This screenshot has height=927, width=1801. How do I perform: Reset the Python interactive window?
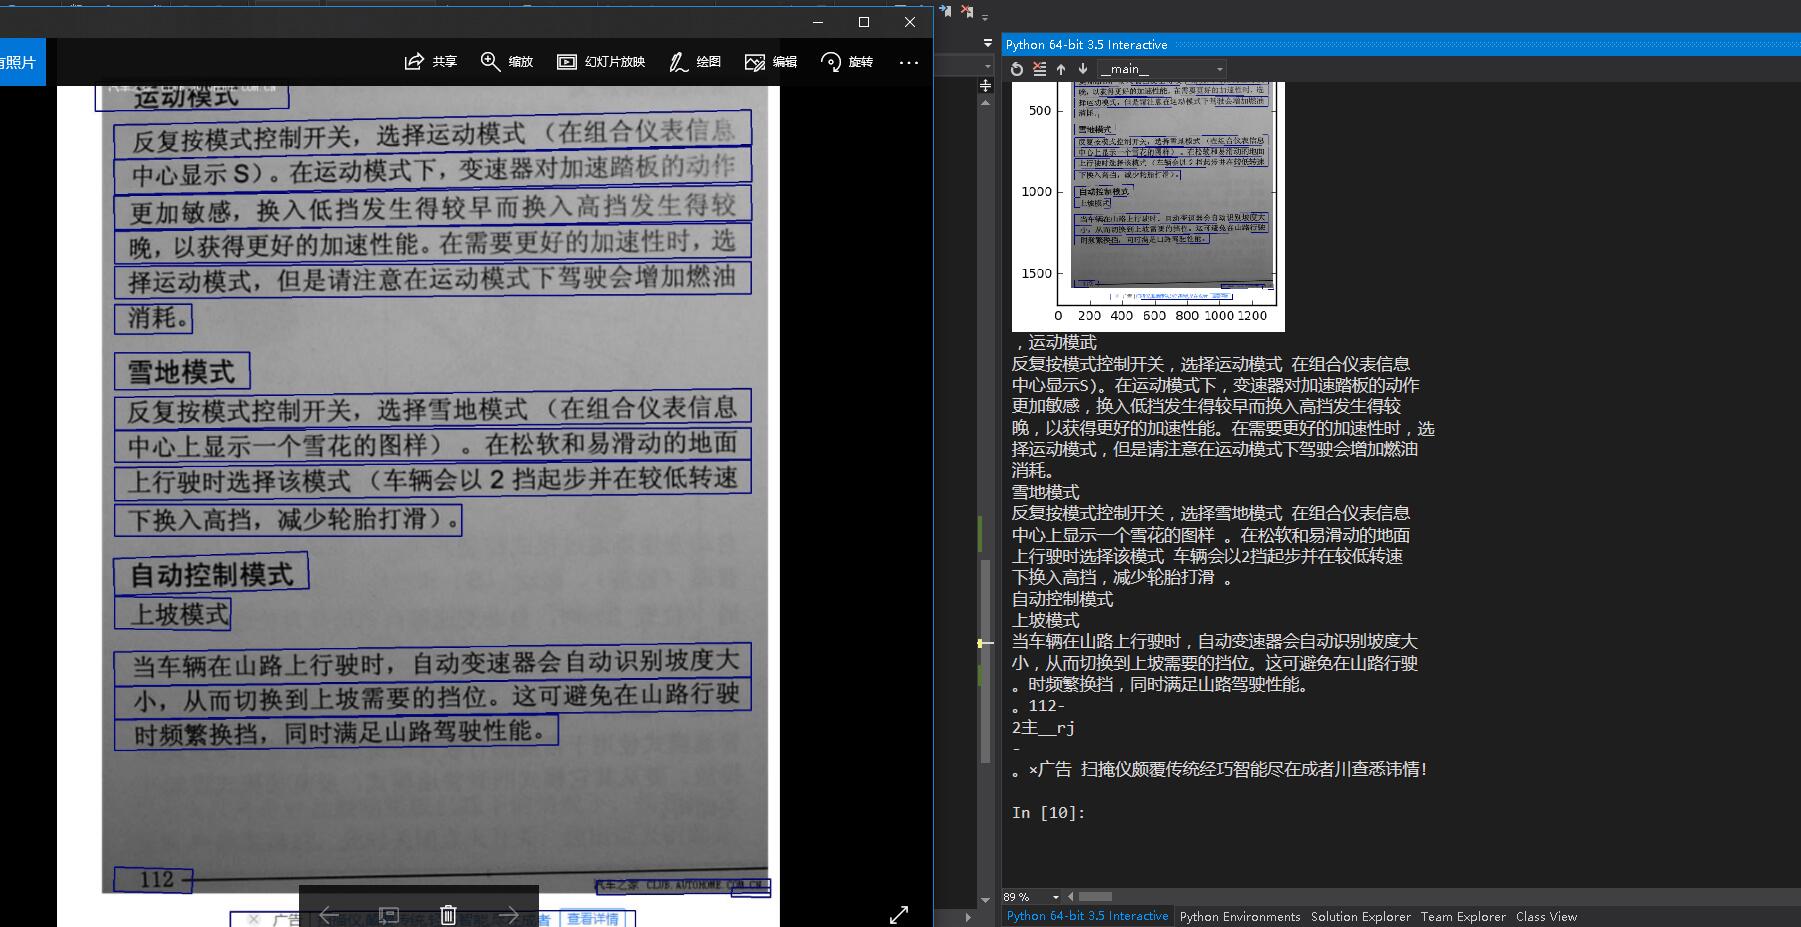[1017, 69]
